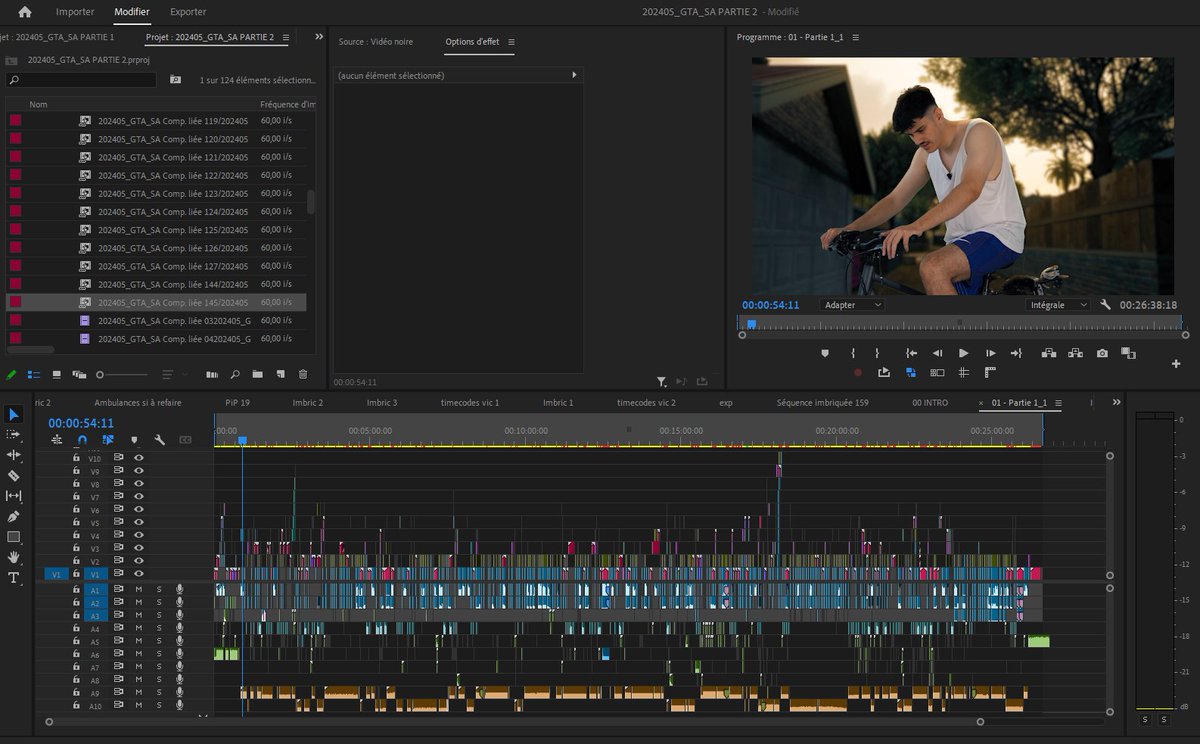Create a new bin in Project panel
The image size is (1200, 744).
[257, 374]
